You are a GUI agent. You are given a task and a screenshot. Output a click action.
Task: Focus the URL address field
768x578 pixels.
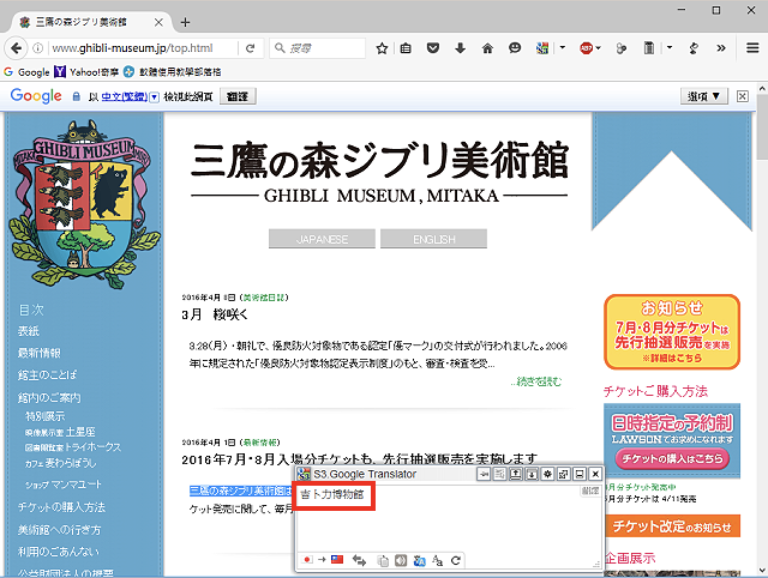coord(142,48)
